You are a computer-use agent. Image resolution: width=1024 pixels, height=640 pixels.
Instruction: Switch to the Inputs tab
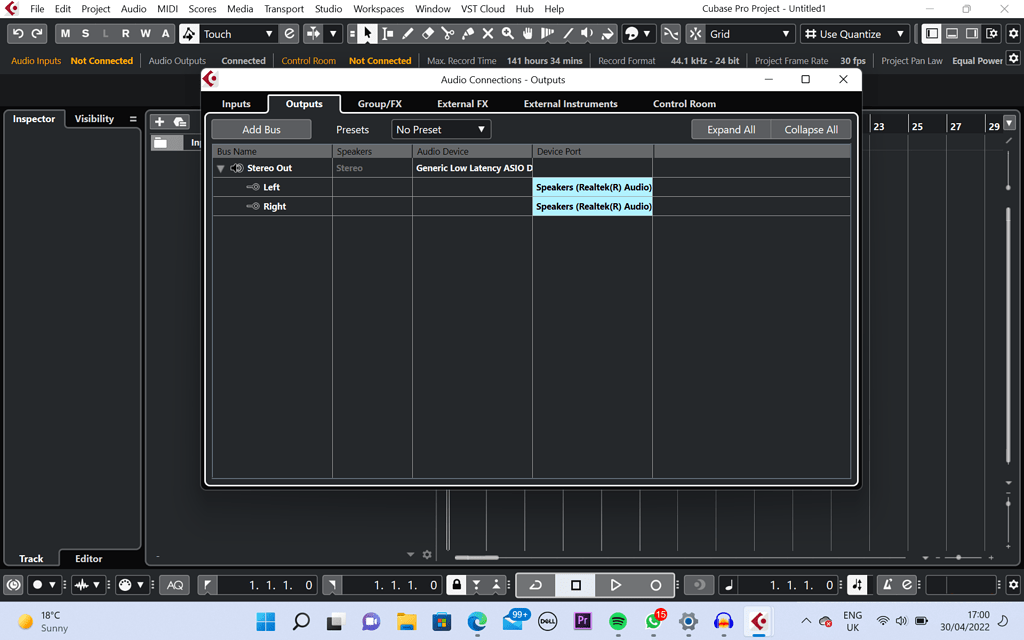coord(236,104)
